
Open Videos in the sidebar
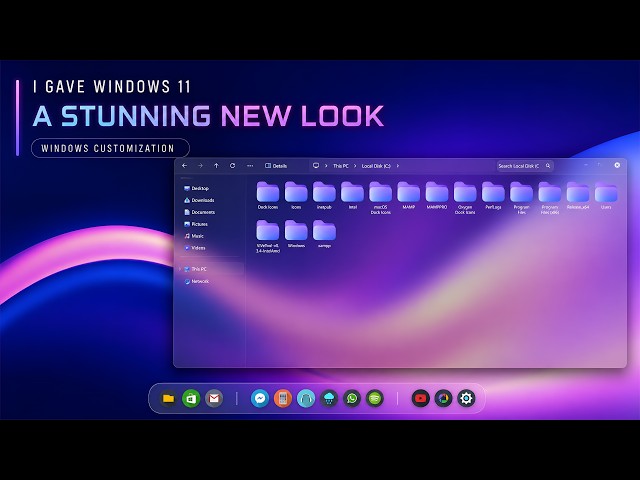pos(195,248)
